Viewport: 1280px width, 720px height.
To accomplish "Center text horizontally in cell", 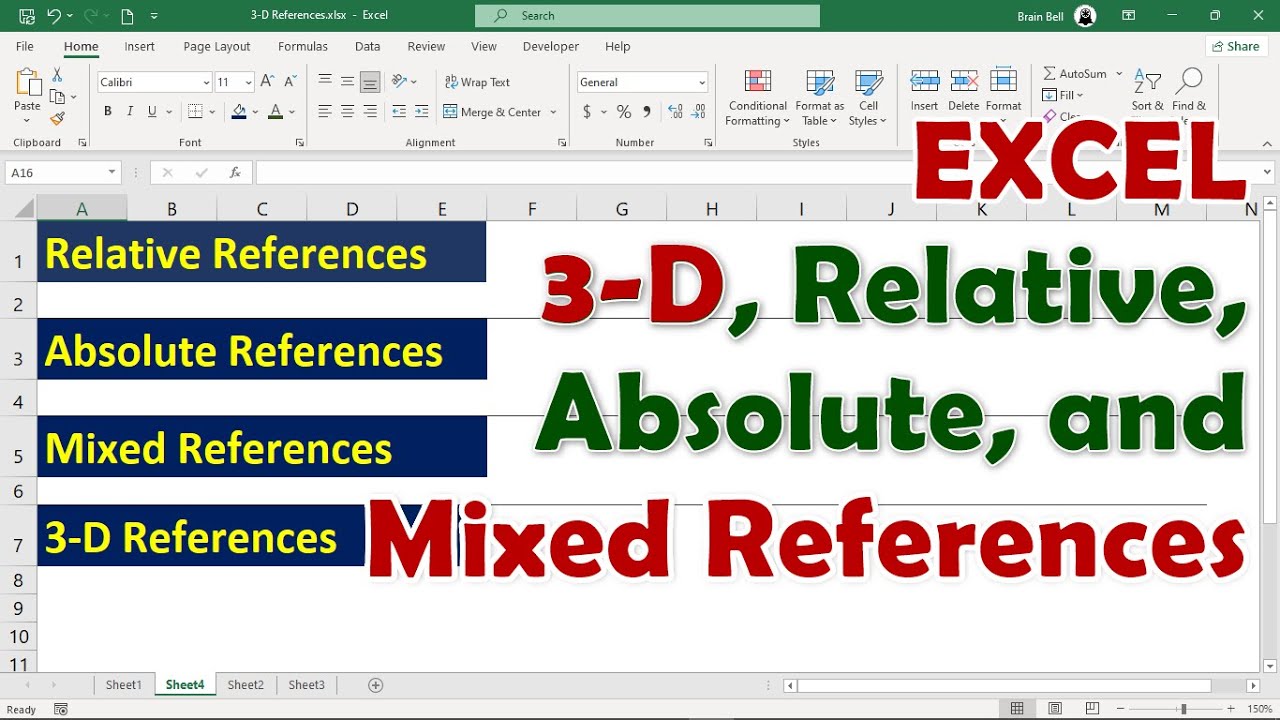I will coord(347,112).
